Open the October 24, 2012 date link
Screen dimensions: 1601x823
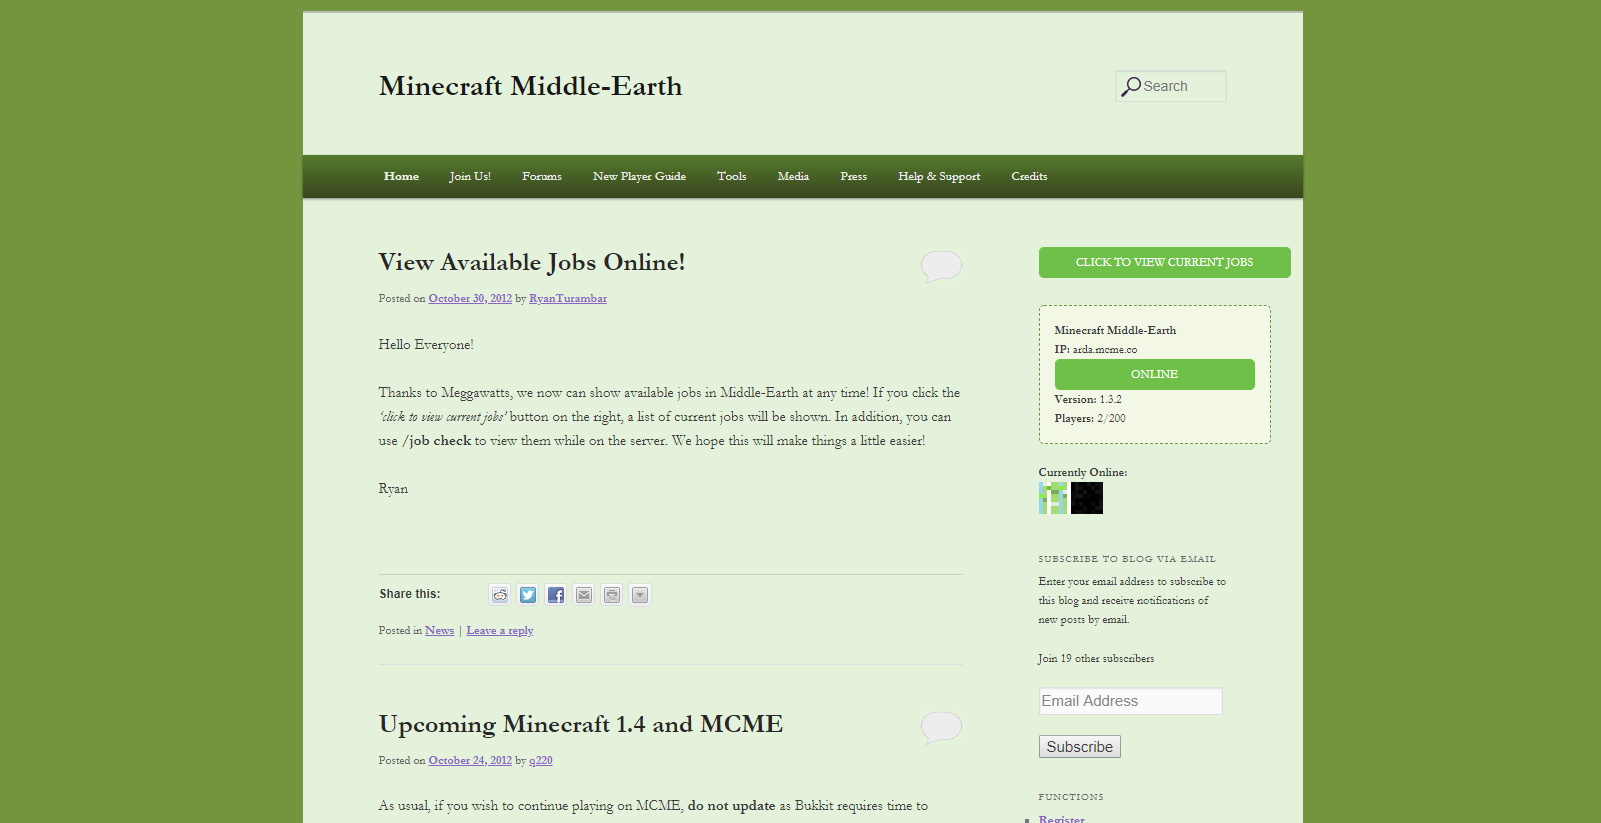point(470,760)
